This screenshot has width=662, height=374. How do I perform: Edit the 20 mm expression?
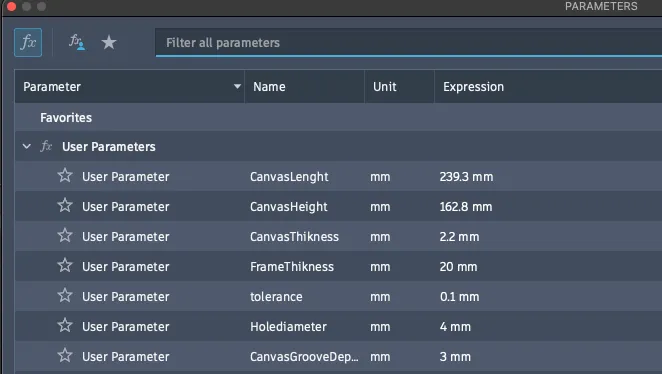click(x=459, y=266)
